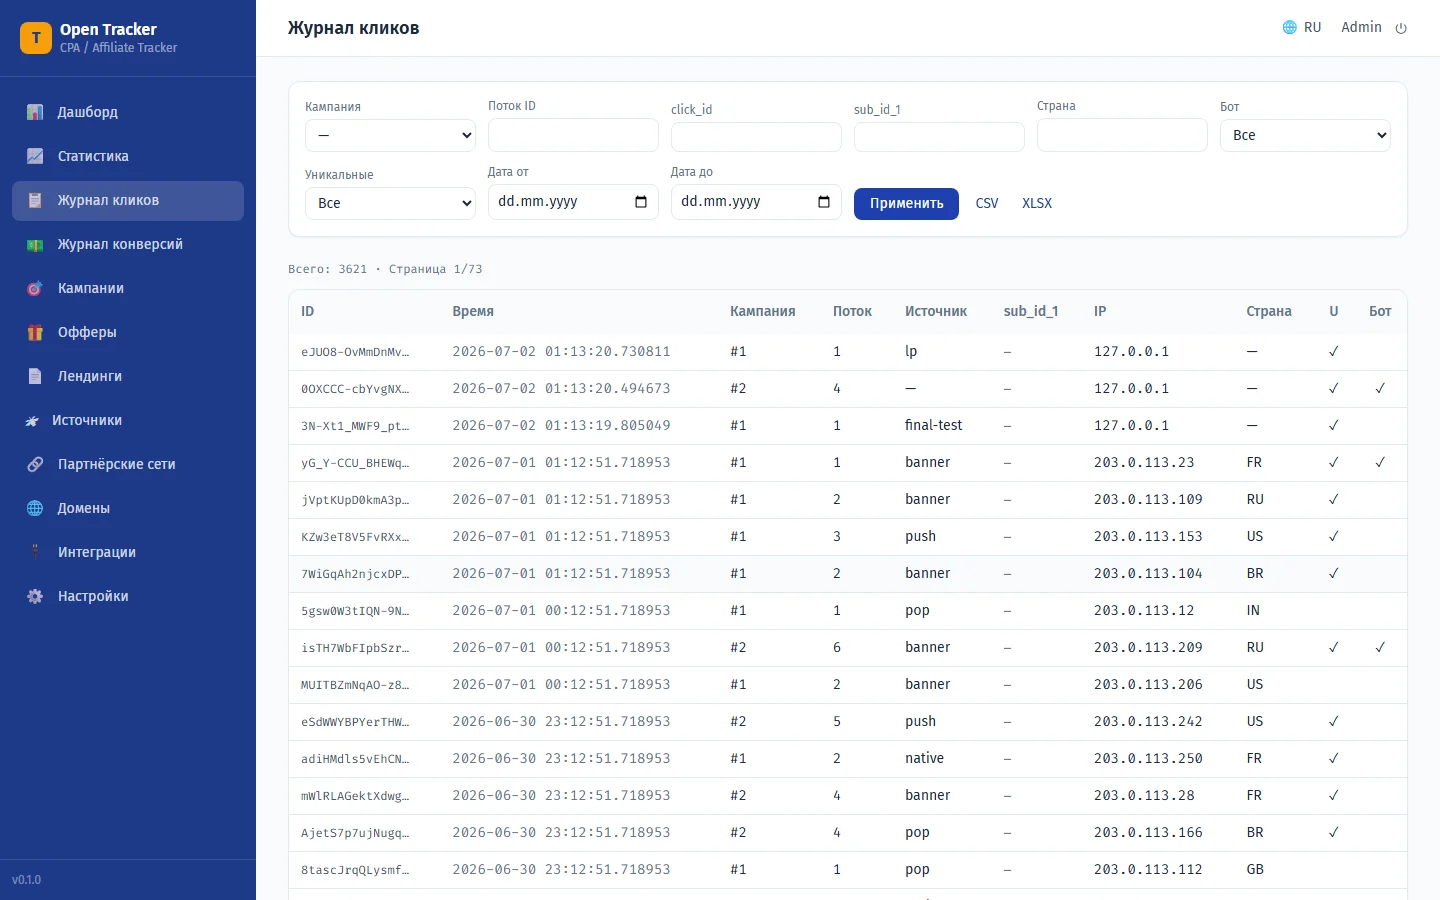1440x900 pixels.
Task: Click click ID eJUO8-OvMmDnMv…
Action: coord(355,352)
